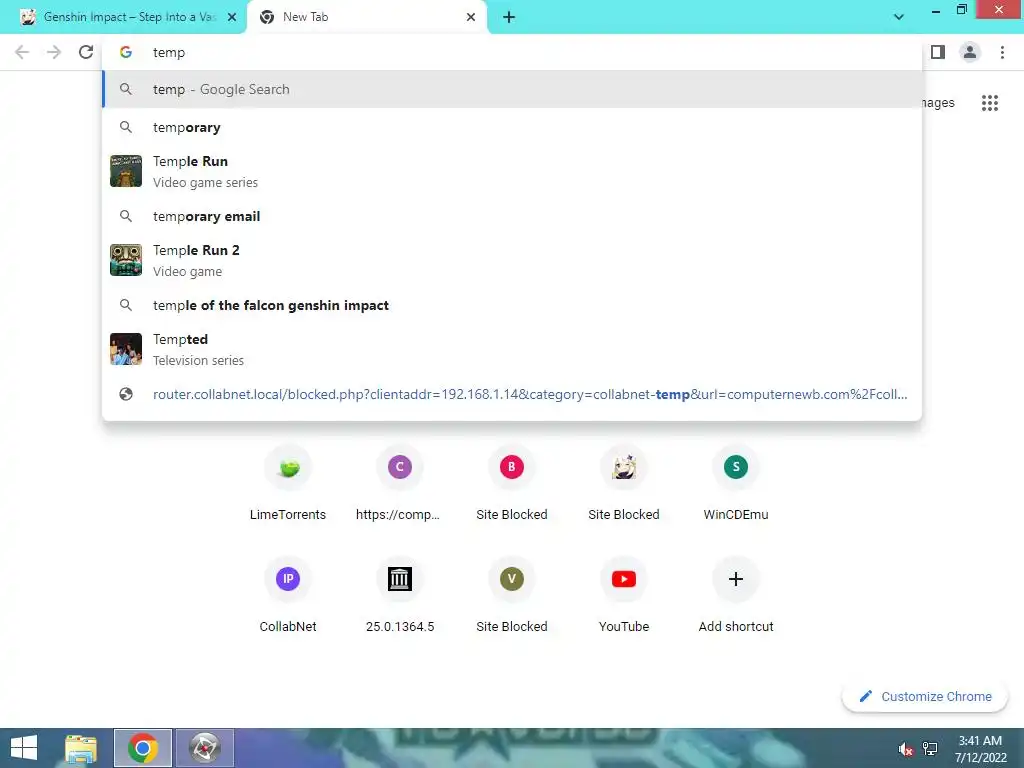The image size is (1024, 768).
Task: Open the LimeTorrents shortcut
Action: pos(288,483)
